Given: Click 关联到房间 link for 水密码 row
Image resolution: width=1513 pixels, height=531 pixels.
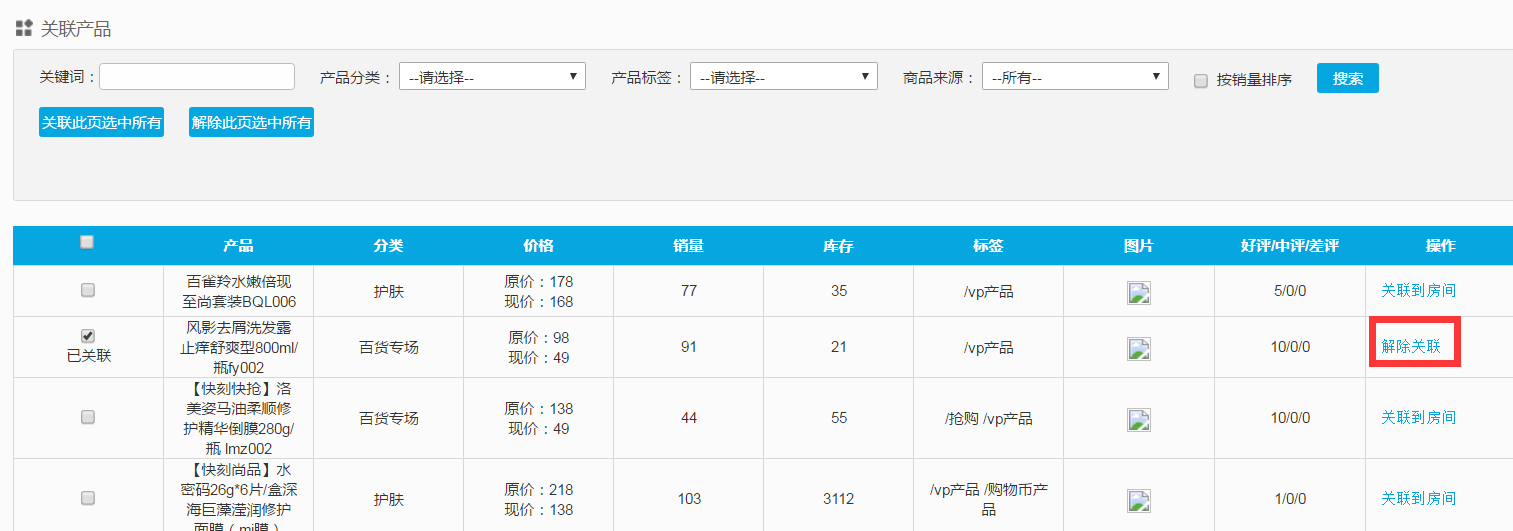Looking at the screenshot, I should (1418, 499).
